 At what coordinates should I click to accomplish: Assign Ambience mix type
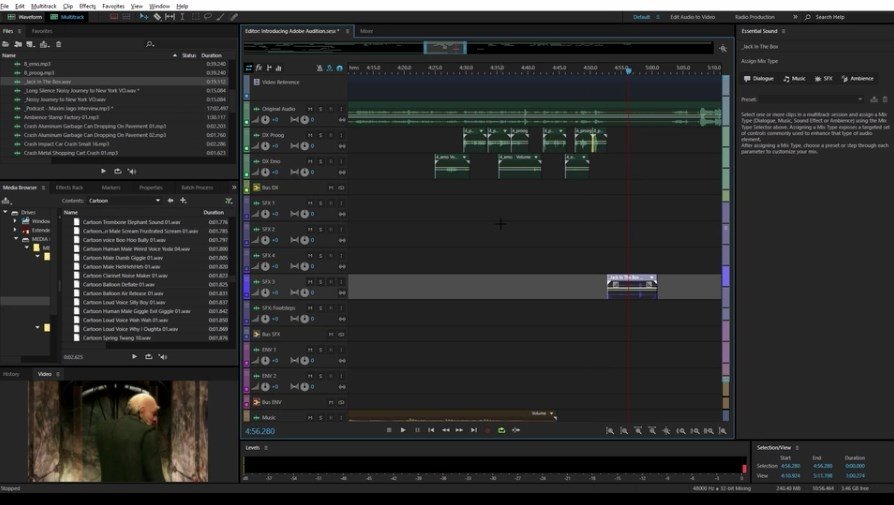pos(858,79)
